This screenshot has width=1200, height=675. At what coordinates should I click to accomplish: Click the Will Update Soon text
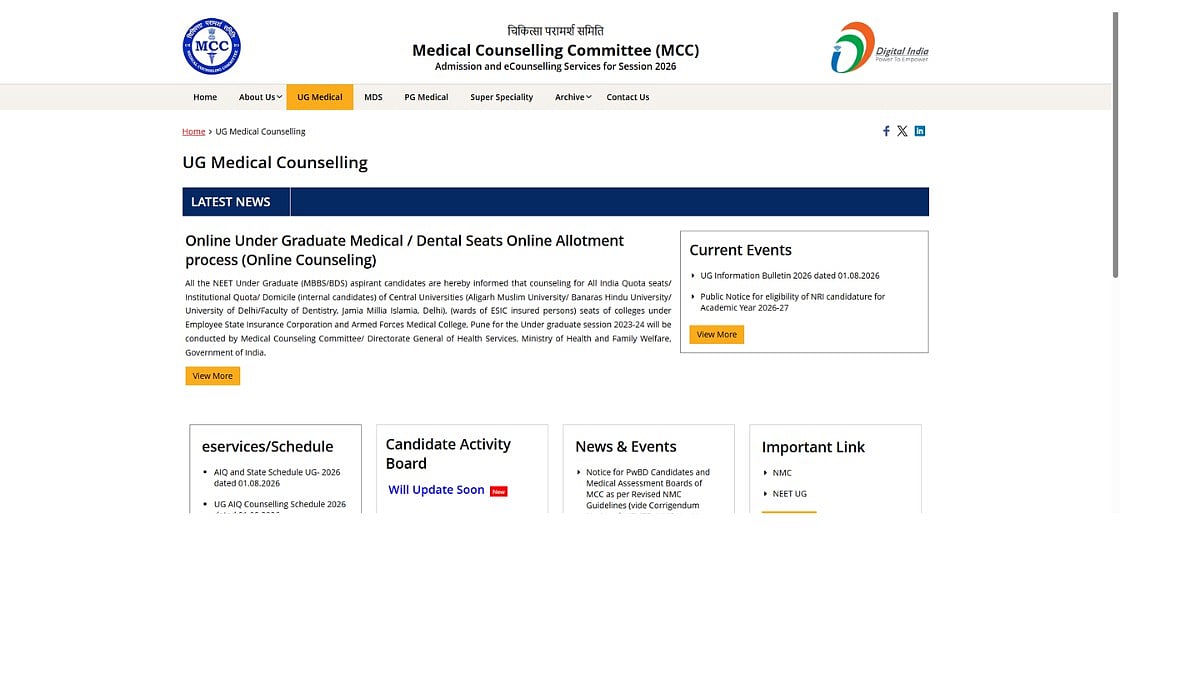point(436,490)
